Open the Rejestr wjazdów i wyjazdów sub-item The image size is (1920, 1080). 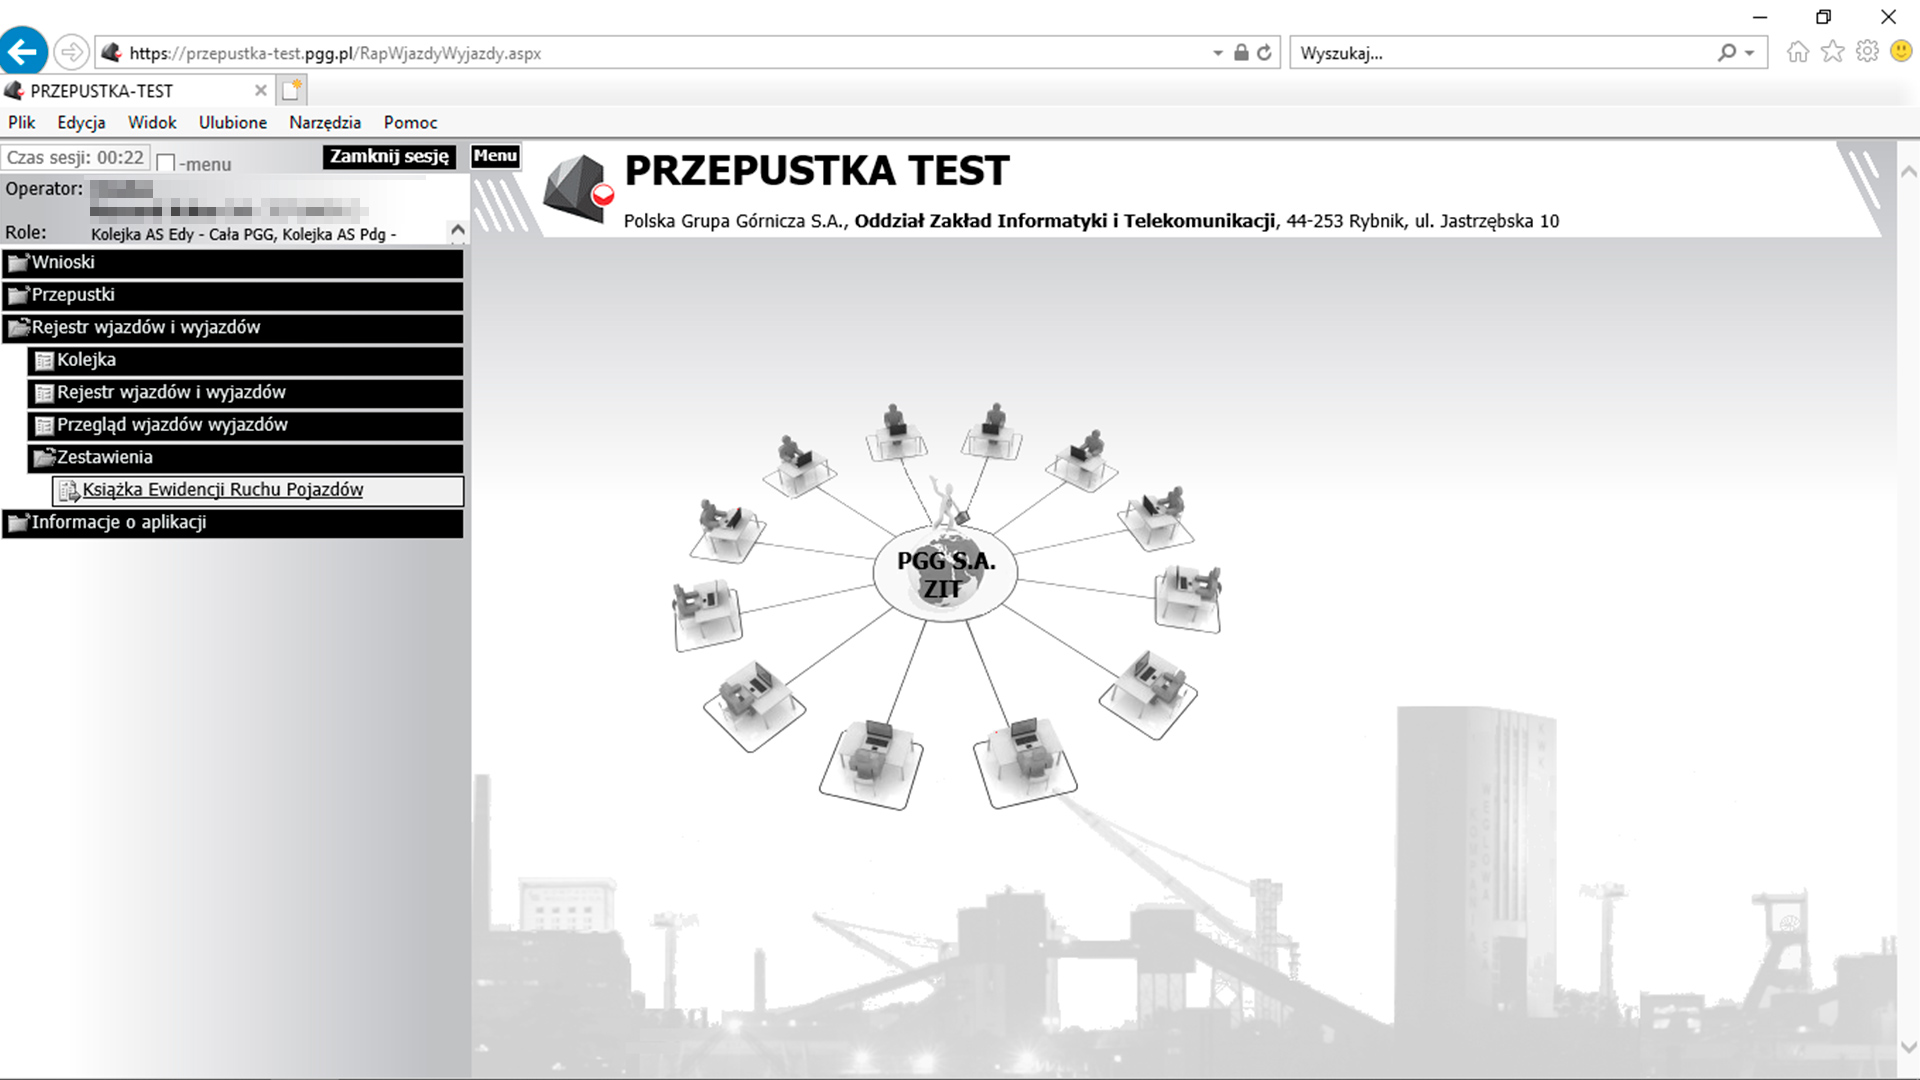point(246,393)
